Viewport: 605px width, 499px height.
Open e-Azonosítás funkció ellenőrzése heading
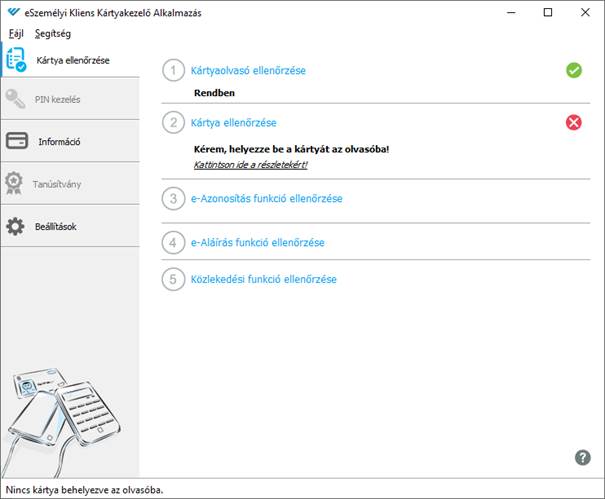267,198
